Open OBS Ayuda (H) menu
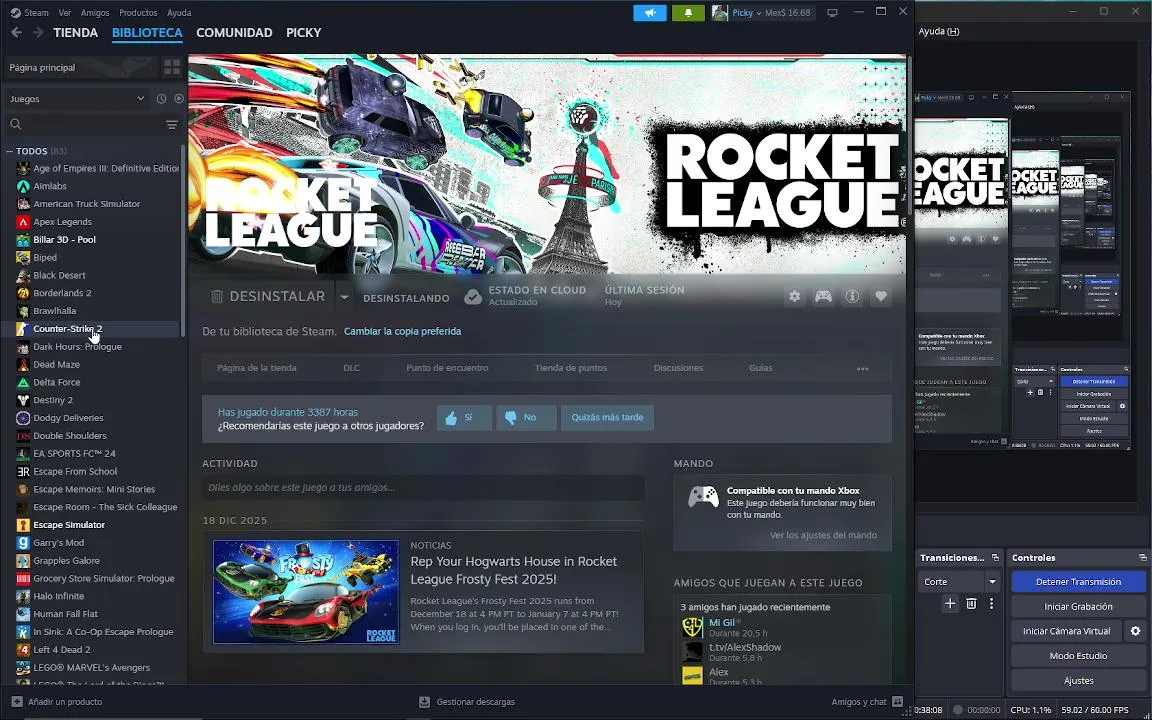Screen dimensions: 1152x720 939,31
